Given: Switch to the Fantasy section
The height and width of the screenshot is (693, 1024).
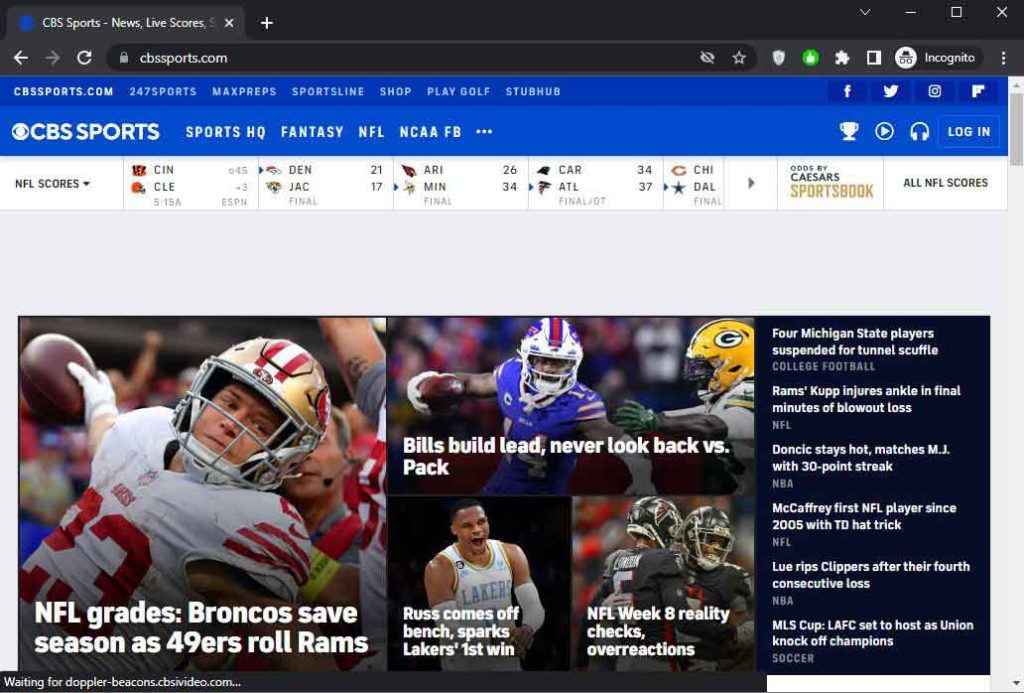Looking at the screenshot, I should pyautogui.click(x=312, y=131).
